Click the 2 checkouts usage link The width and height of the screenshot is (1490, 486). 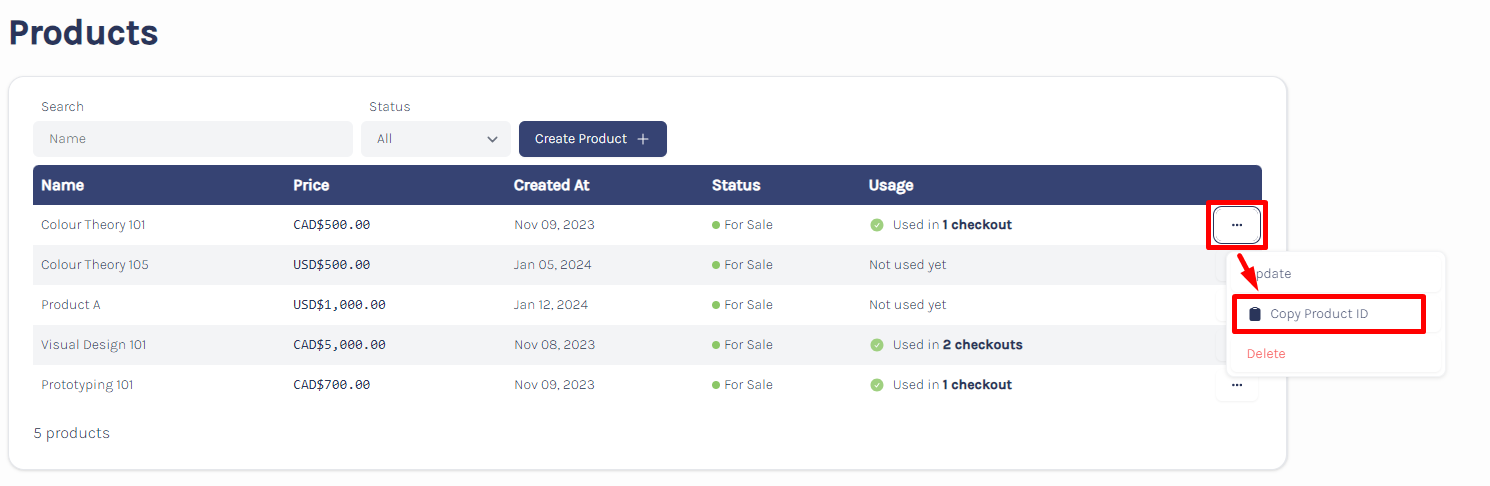click(x=982, y=345)
